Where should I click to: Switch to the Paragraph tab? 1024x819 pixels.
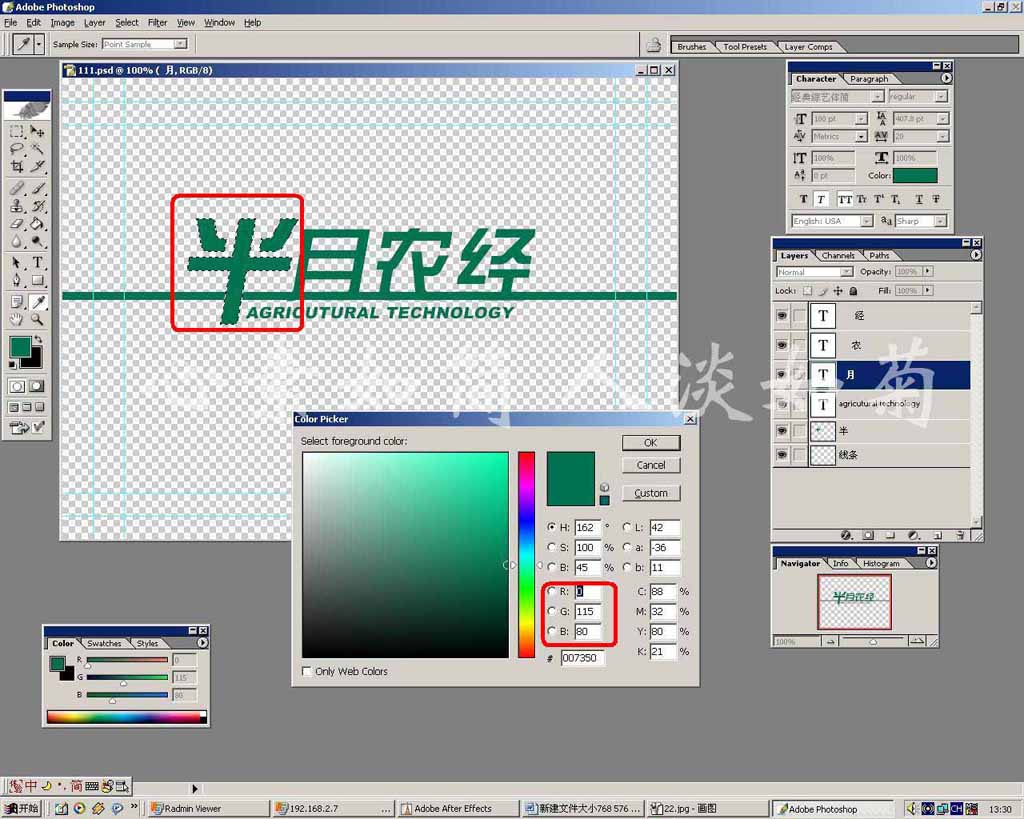click(869, 79)
